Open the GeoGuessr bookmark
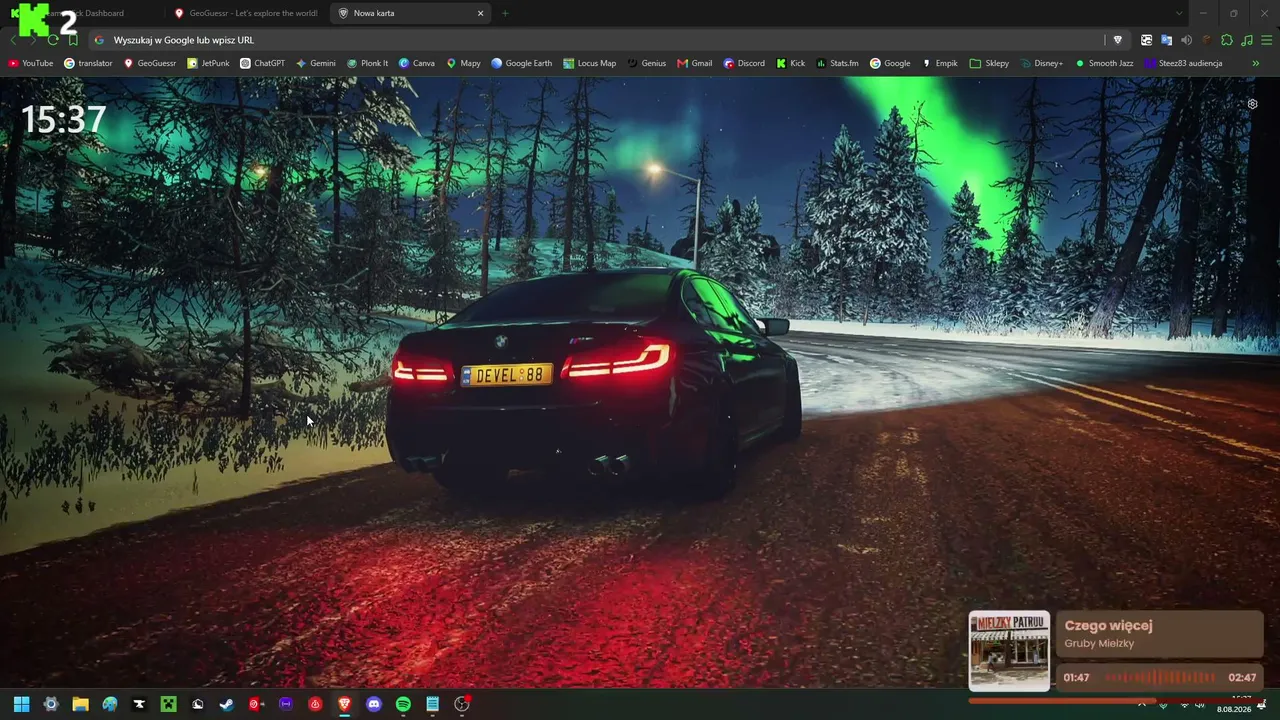Viewport: 1280px width, 720px height. [149, 63]
